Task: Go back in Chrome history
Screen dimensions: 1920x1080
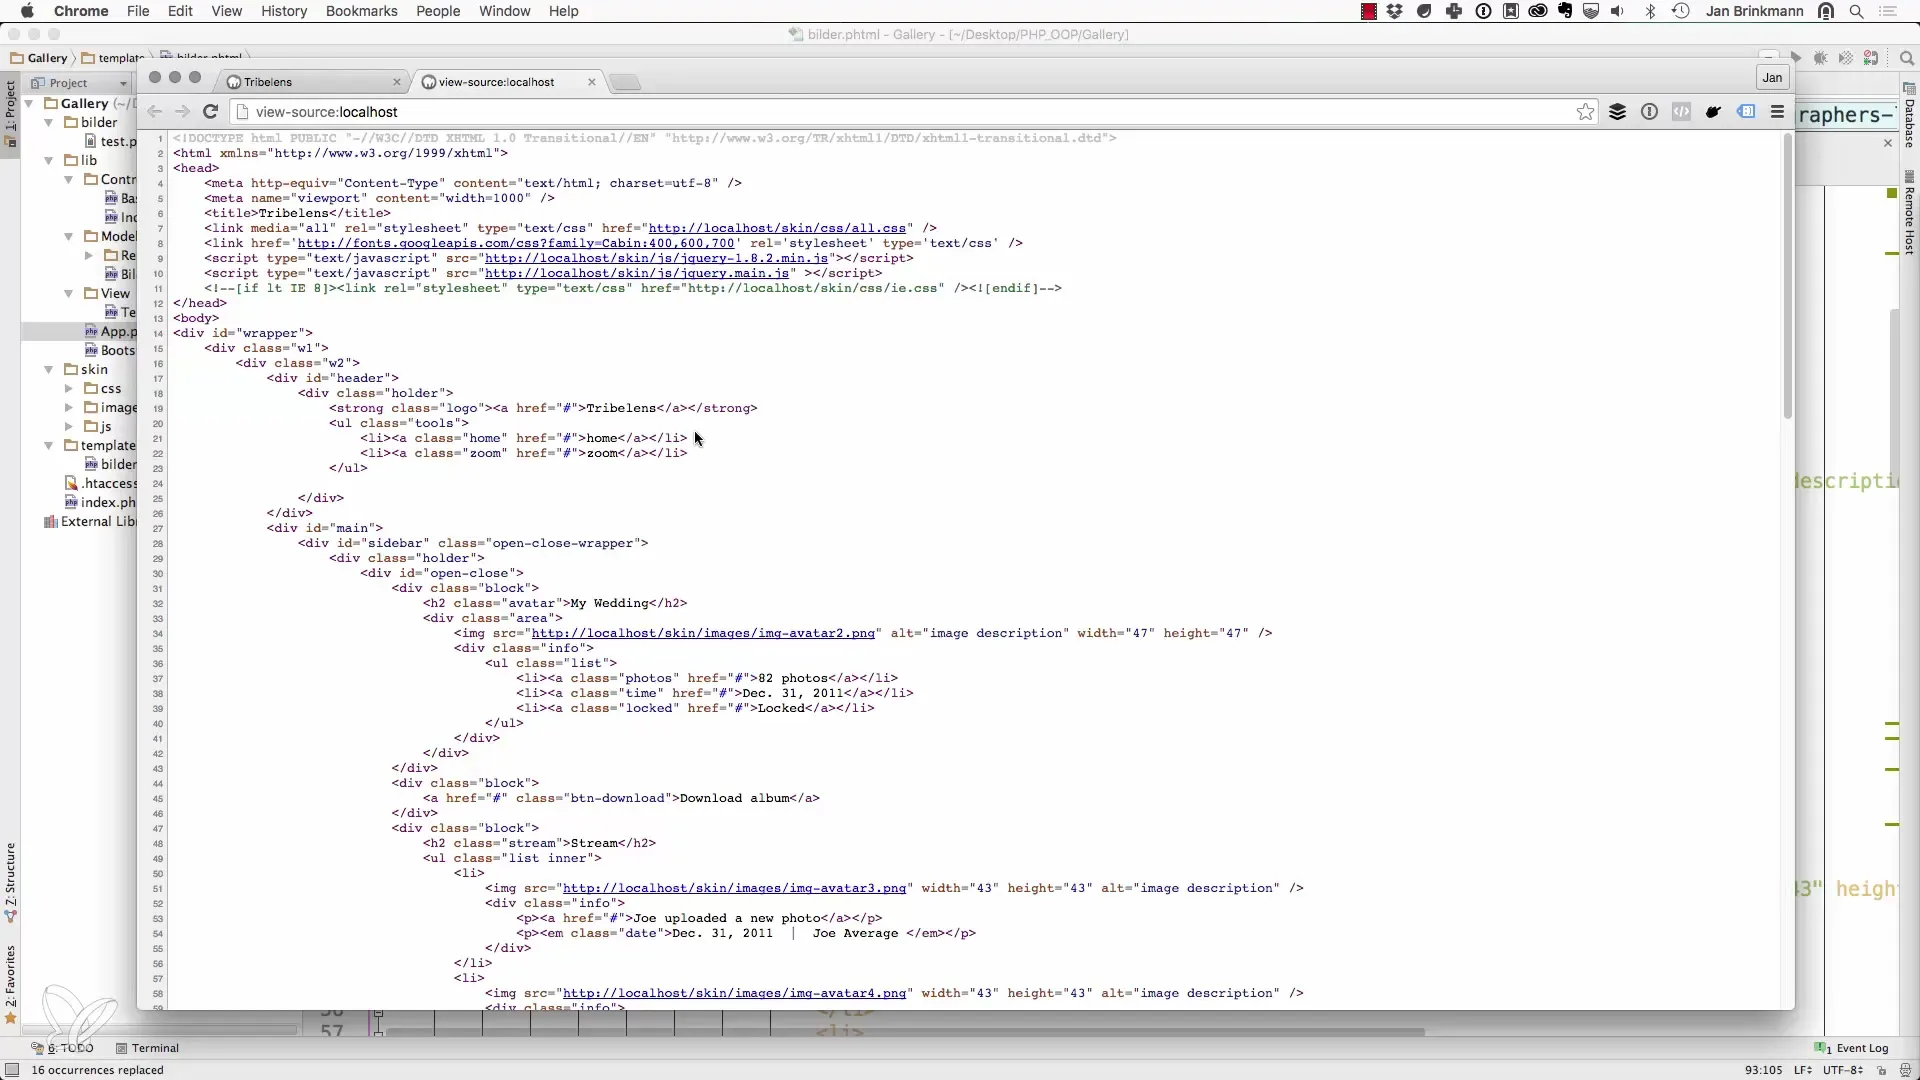Action: click(154, 112)
